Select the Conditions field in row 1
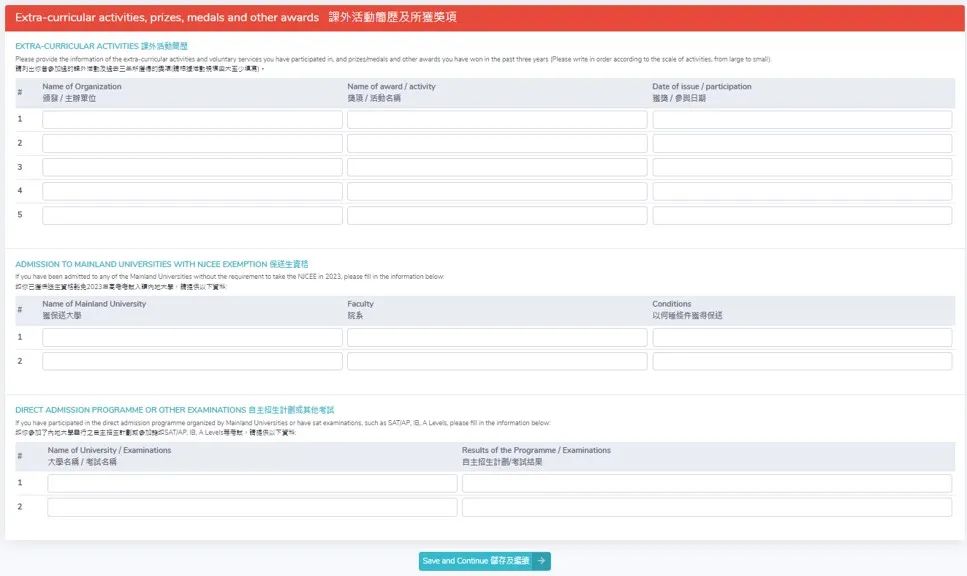The image size is (967, 576). [x=802, y=338]
